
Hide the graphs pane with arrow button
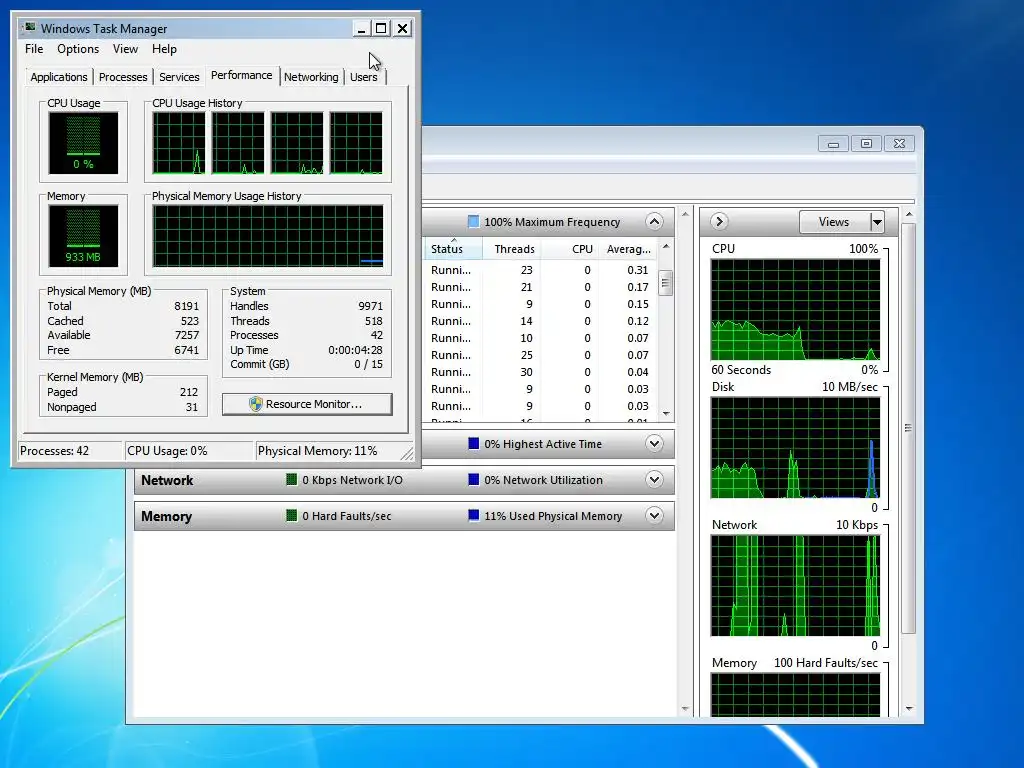[x=719, y=221]
